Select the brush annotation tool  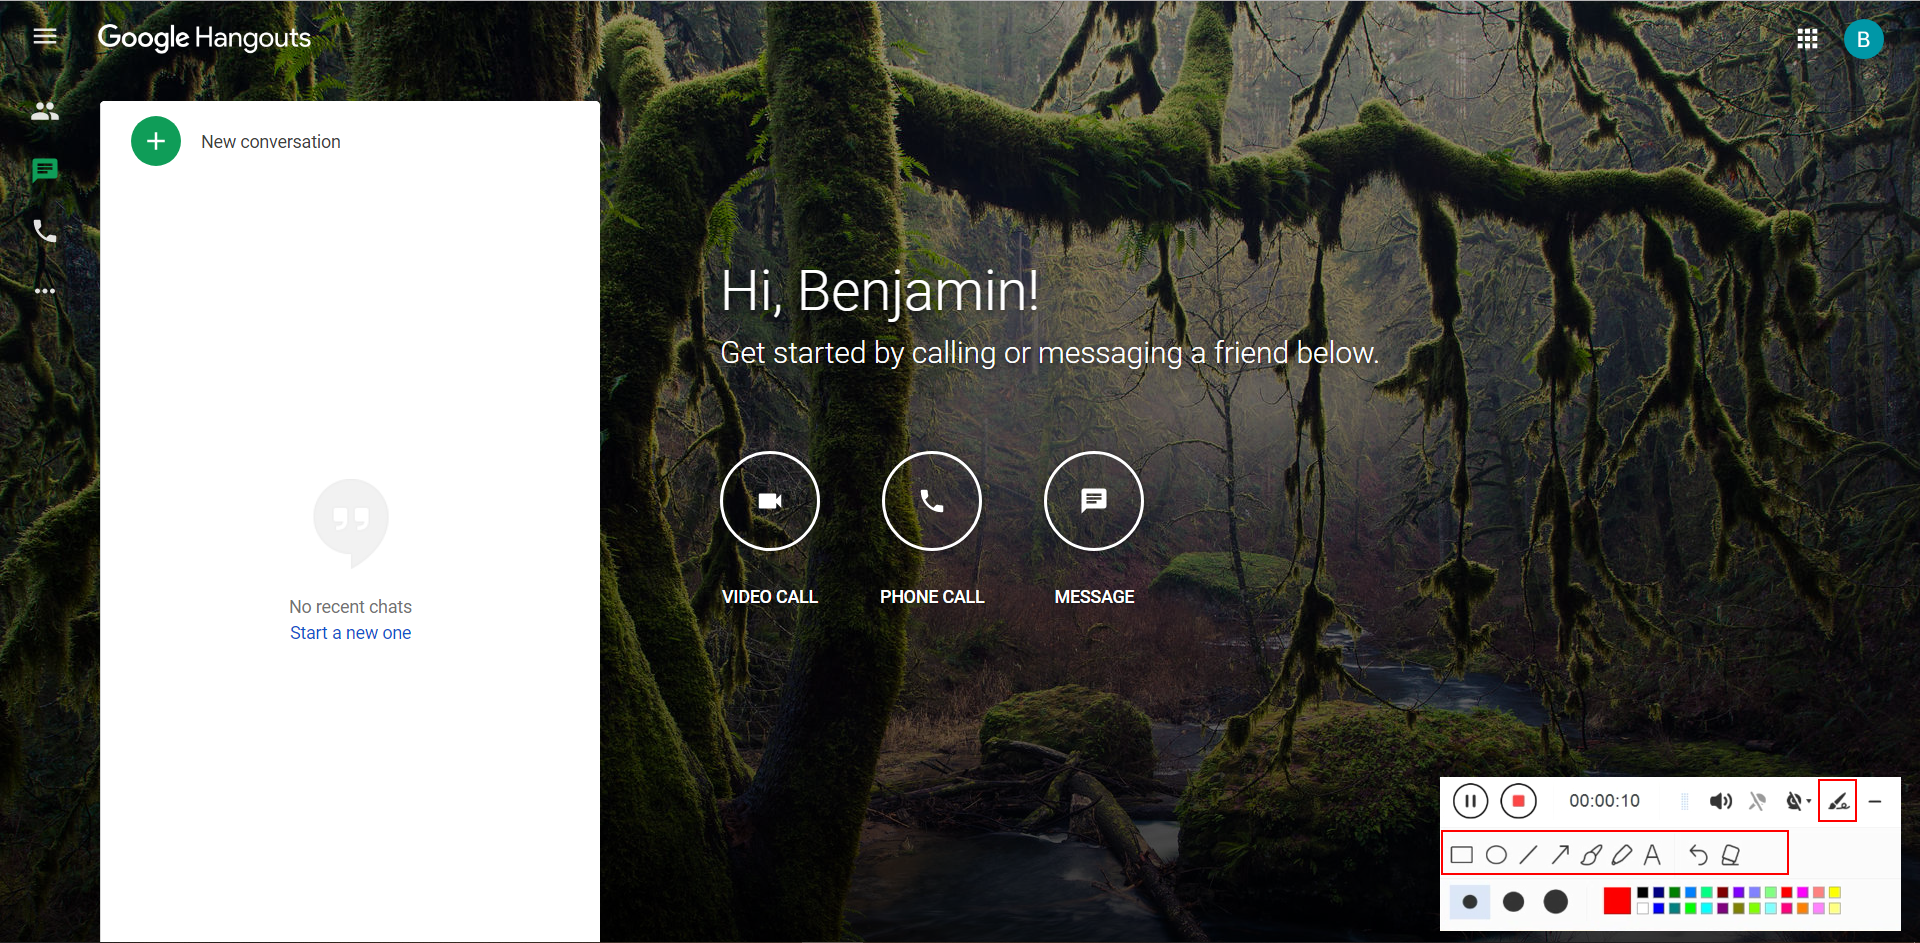click(x=1592, y=855)
